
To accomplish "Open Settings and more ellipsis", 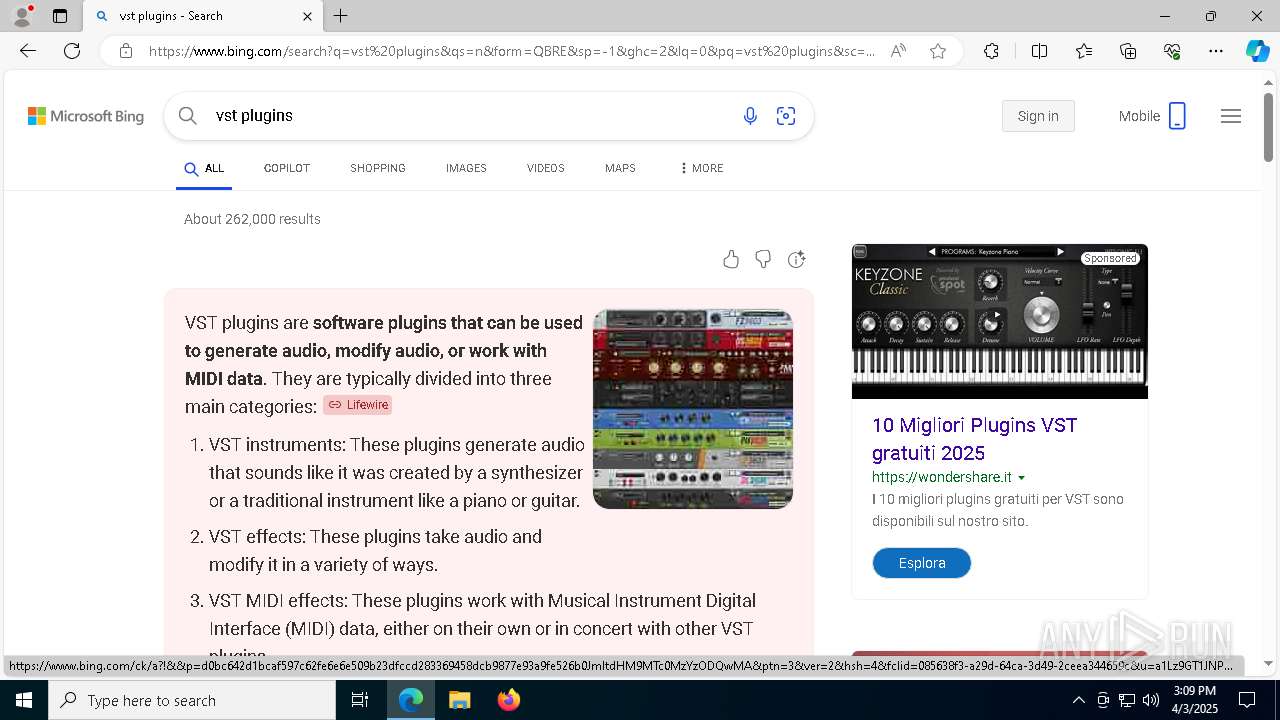I will (1216, 51).
